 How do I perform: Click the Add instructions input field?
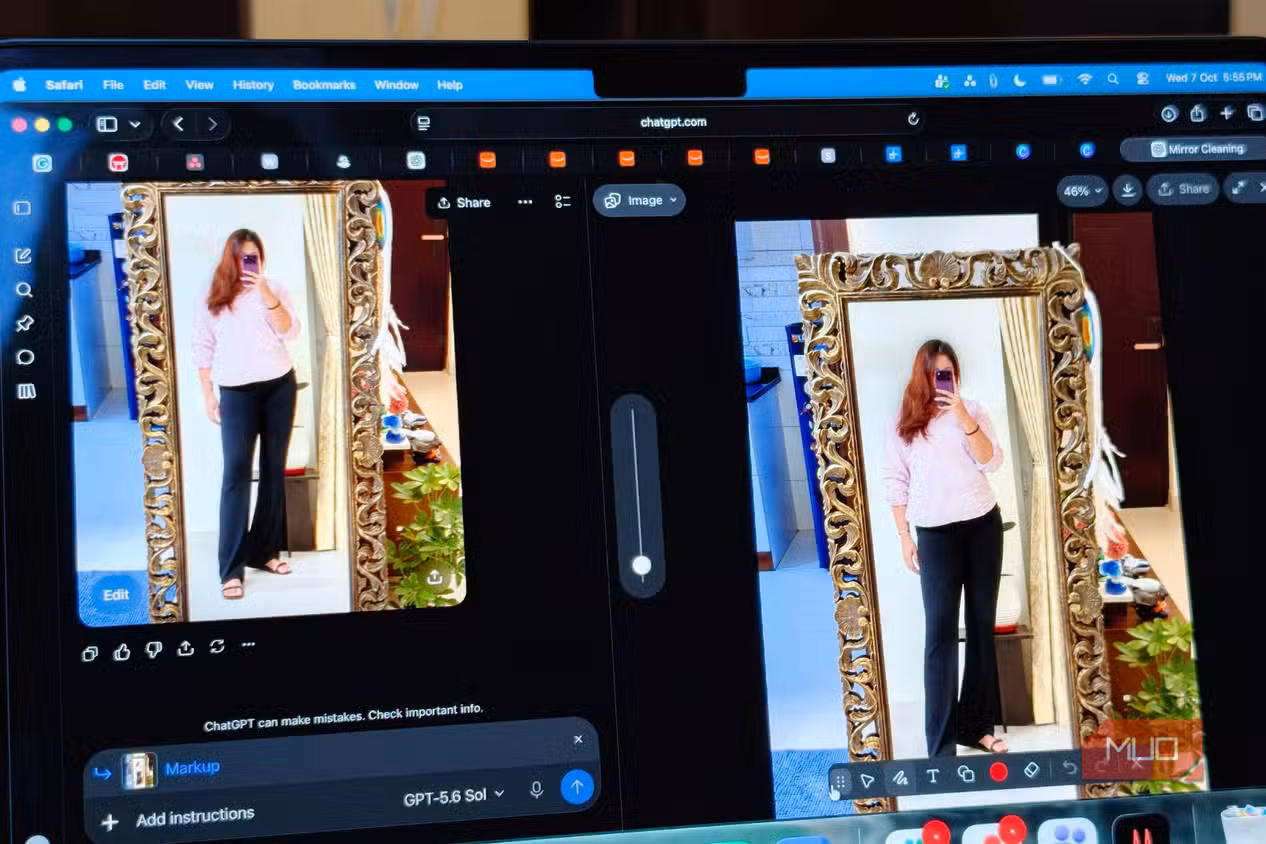tap(195, 816)
